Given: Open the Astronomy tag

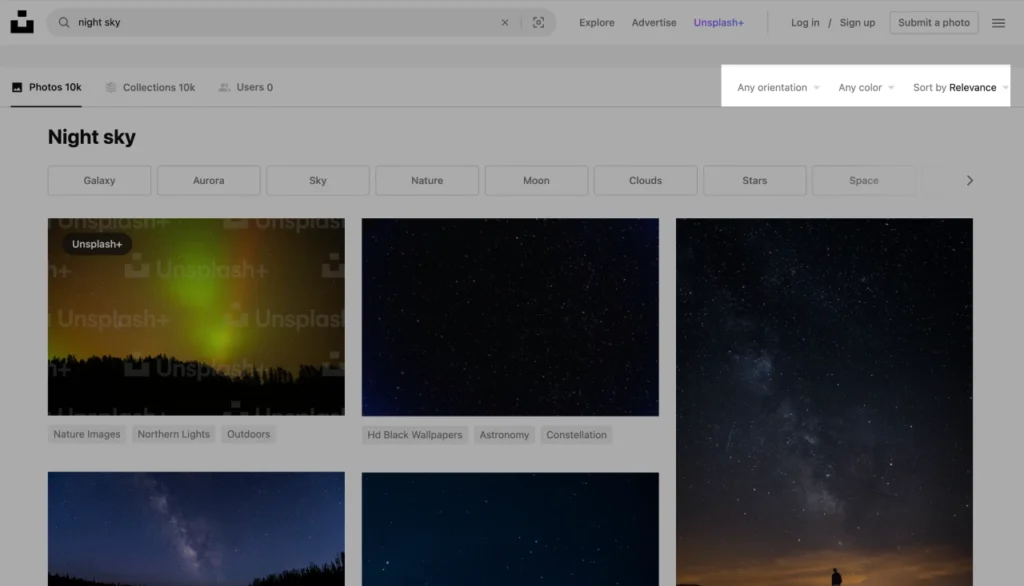Looking at the screenshot, I should [x=504, y=434].
